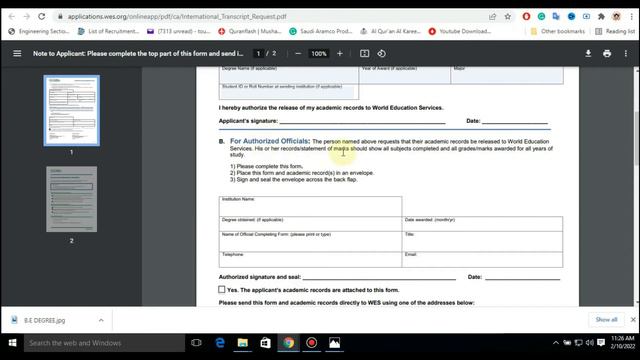Open downloaded B.E DEGREE.jpg file

[x=44, y=320]
